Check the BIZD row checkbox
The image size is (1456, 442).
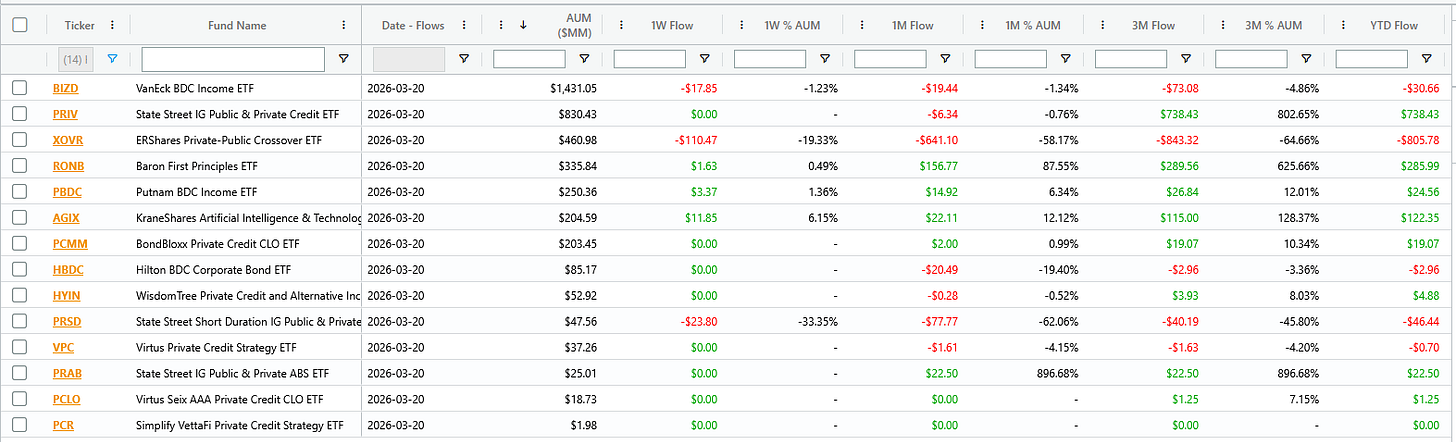pos(19,88)
